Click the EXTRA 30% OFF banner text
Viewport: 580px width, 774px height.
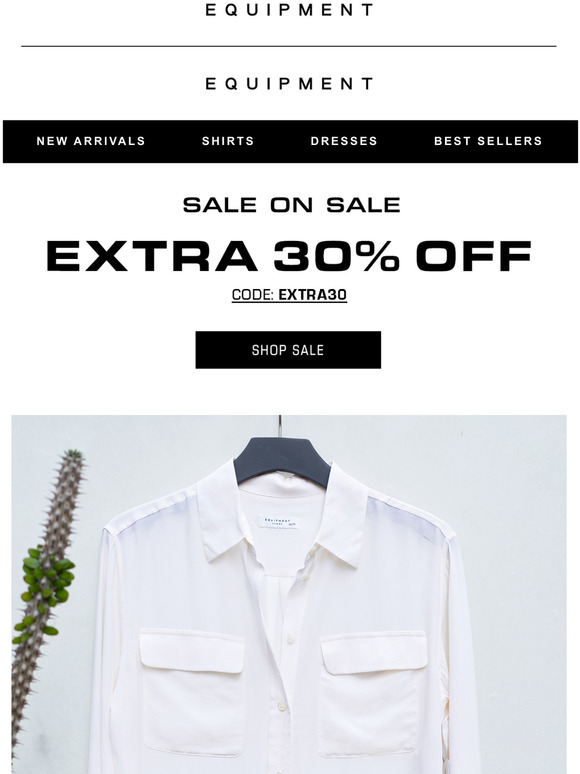pos(289,256)
